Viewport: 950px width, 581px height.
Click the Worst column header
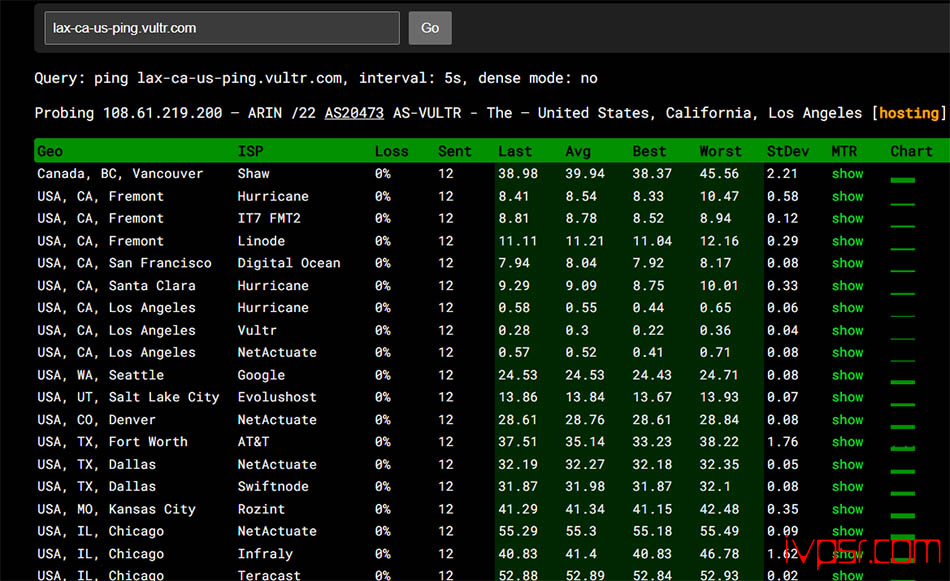[x=720, y=151]
